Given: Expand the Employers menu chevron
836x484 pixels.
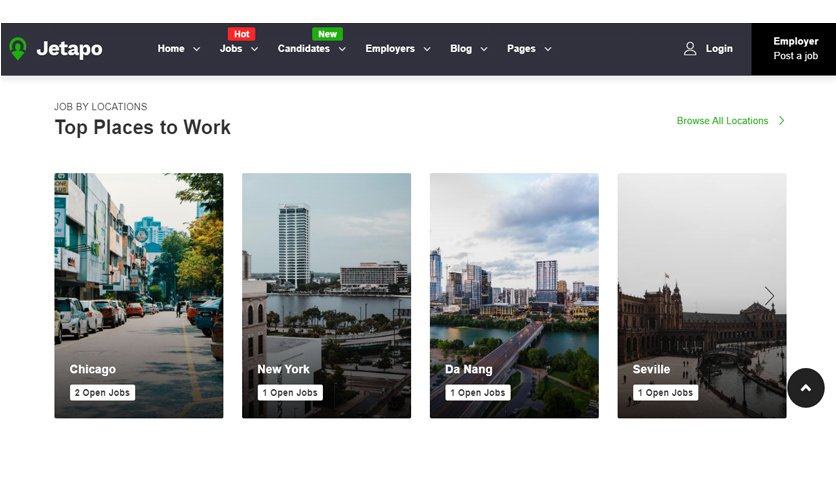Looking at the screenshot, I should pos(427,49).
